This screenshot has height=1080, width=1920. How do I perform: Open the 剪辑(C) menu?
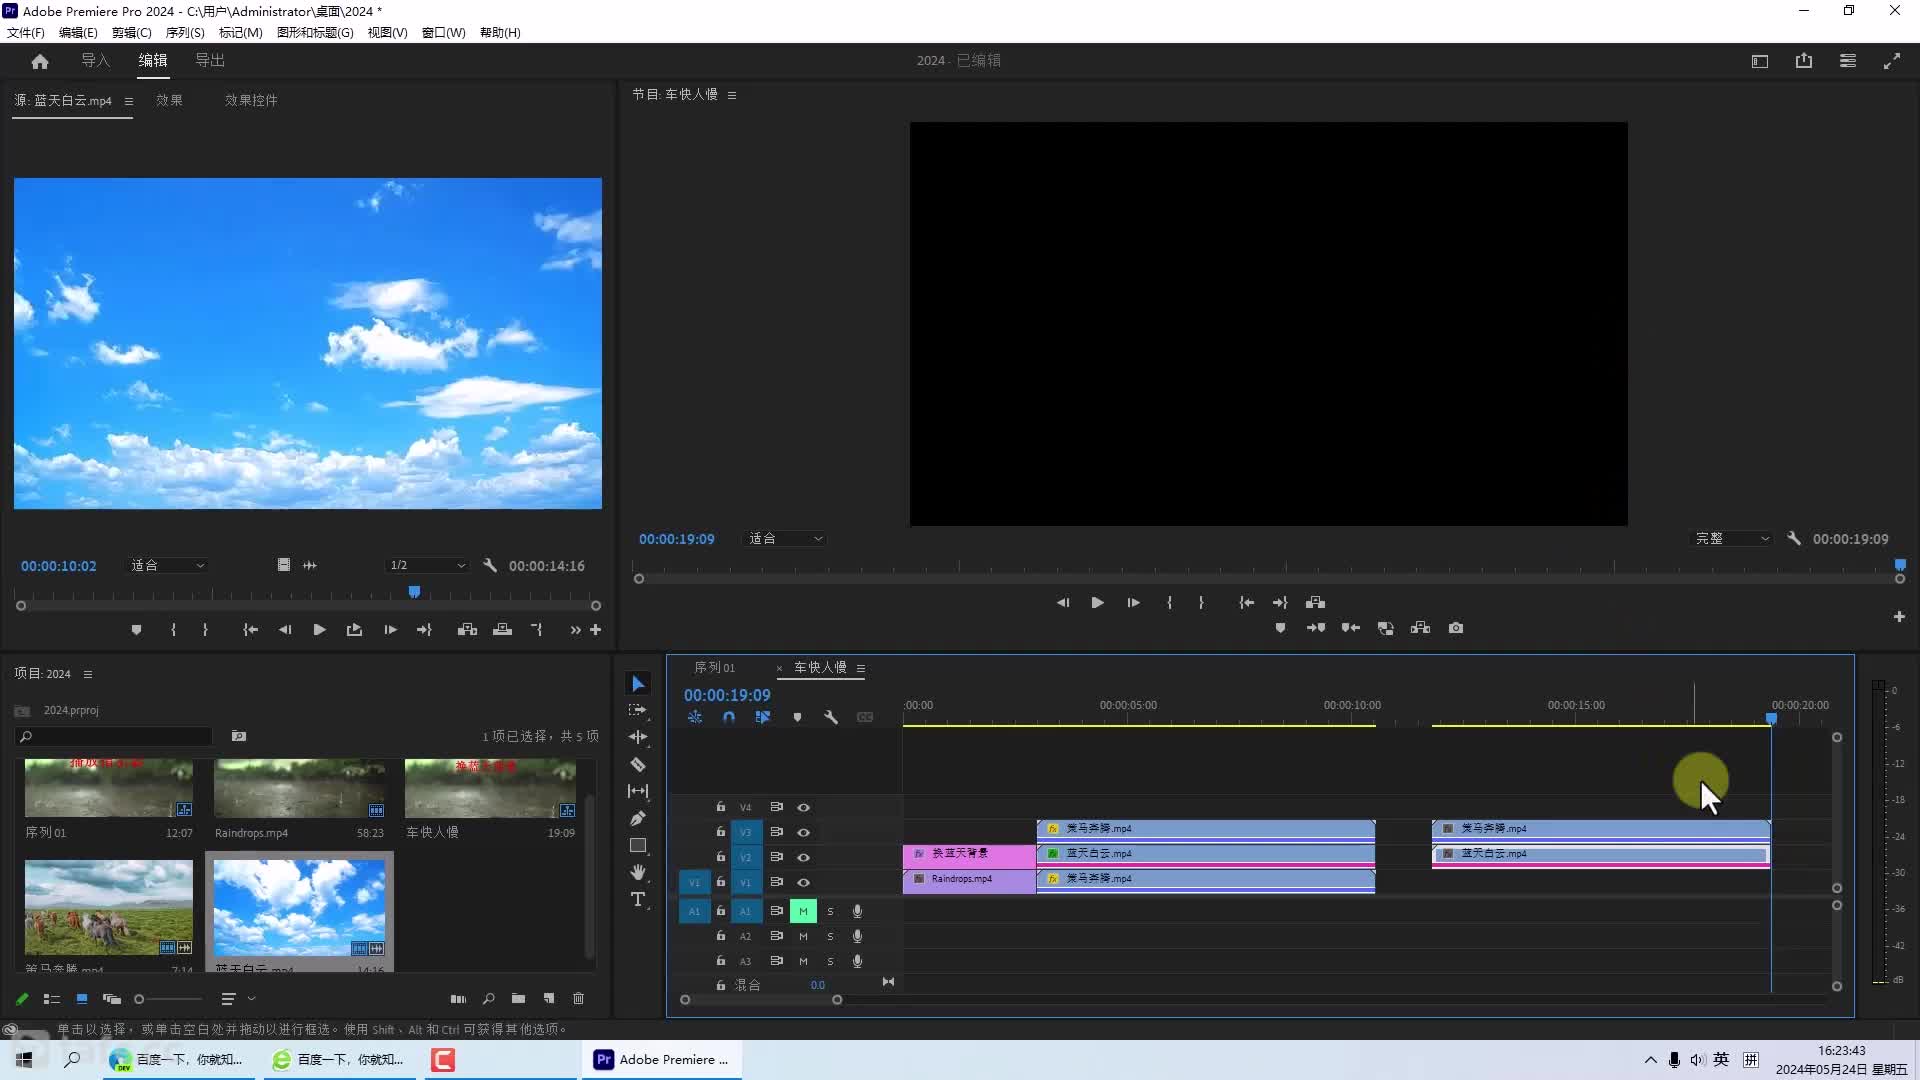[x=131, y=32]
